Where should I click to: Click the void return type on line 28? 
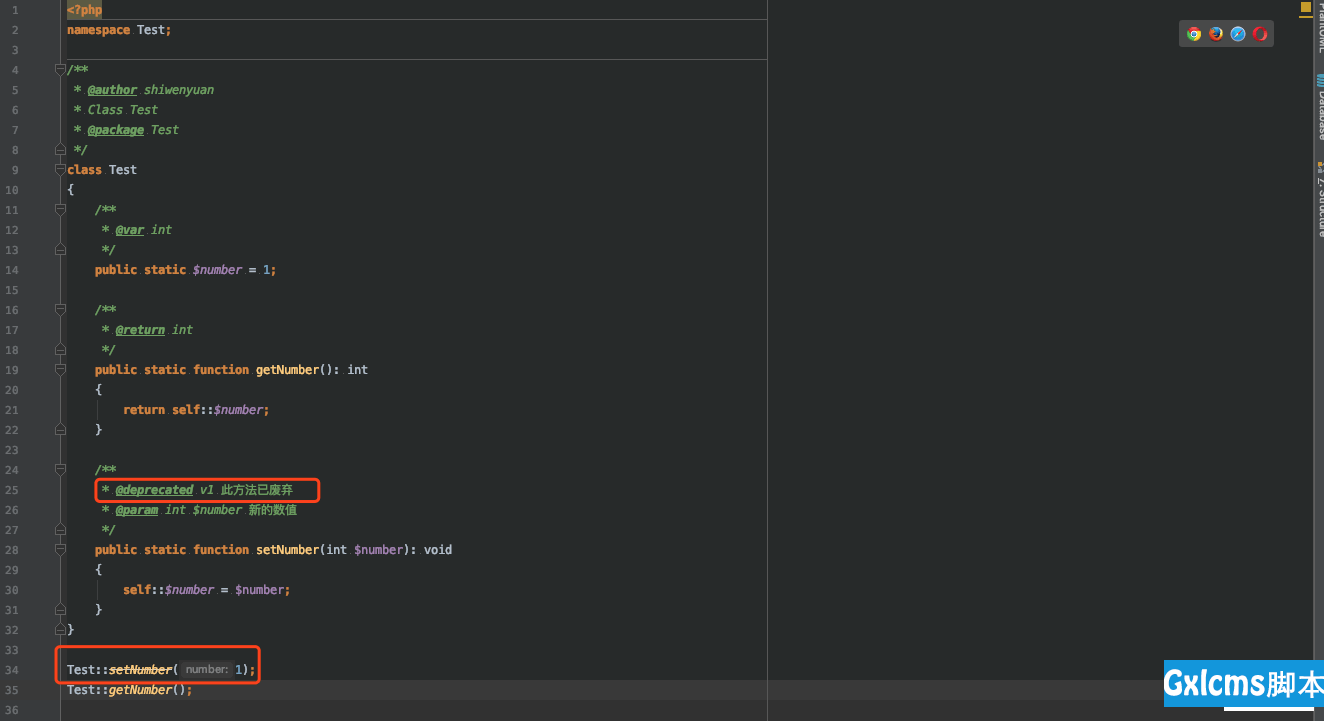coord(438,550)
